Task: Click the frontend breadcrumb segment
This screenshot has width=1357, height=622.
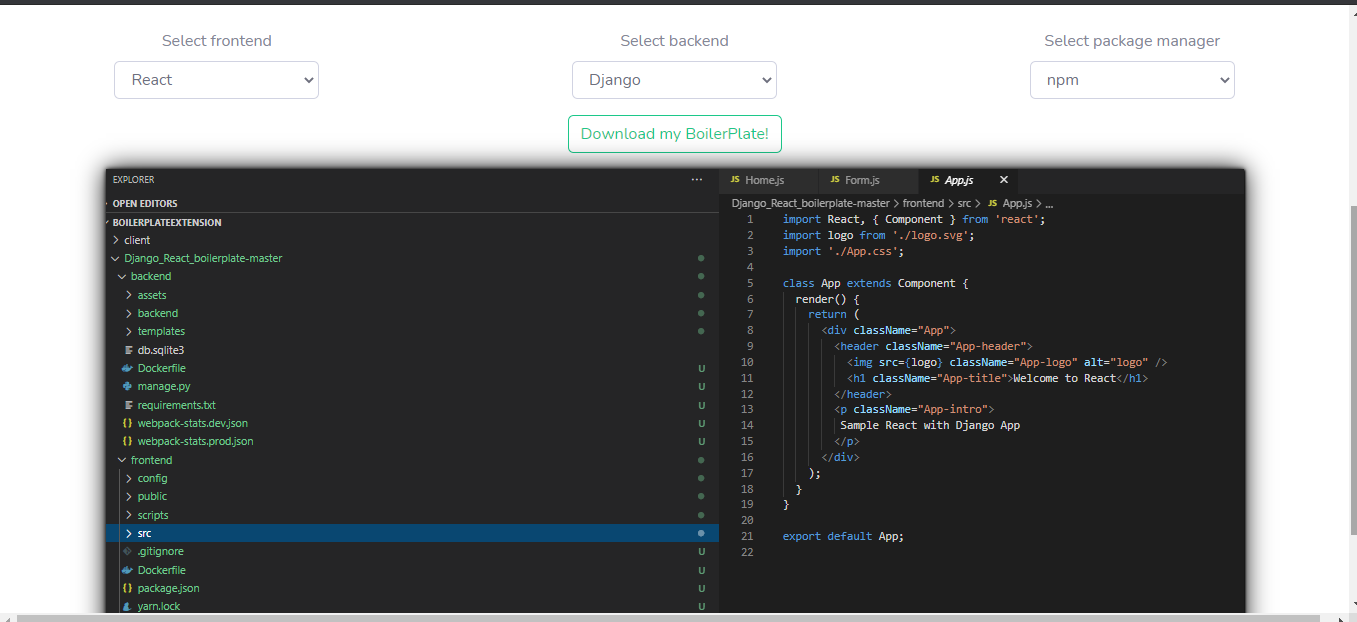Action: 923,203
